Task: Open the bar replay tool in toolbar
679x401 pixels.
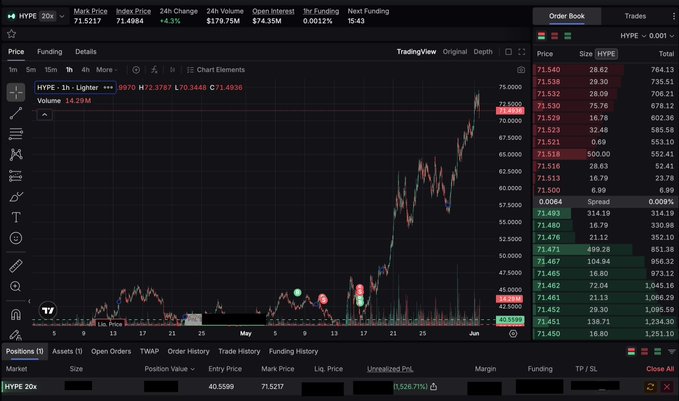Action: [172, 70]
